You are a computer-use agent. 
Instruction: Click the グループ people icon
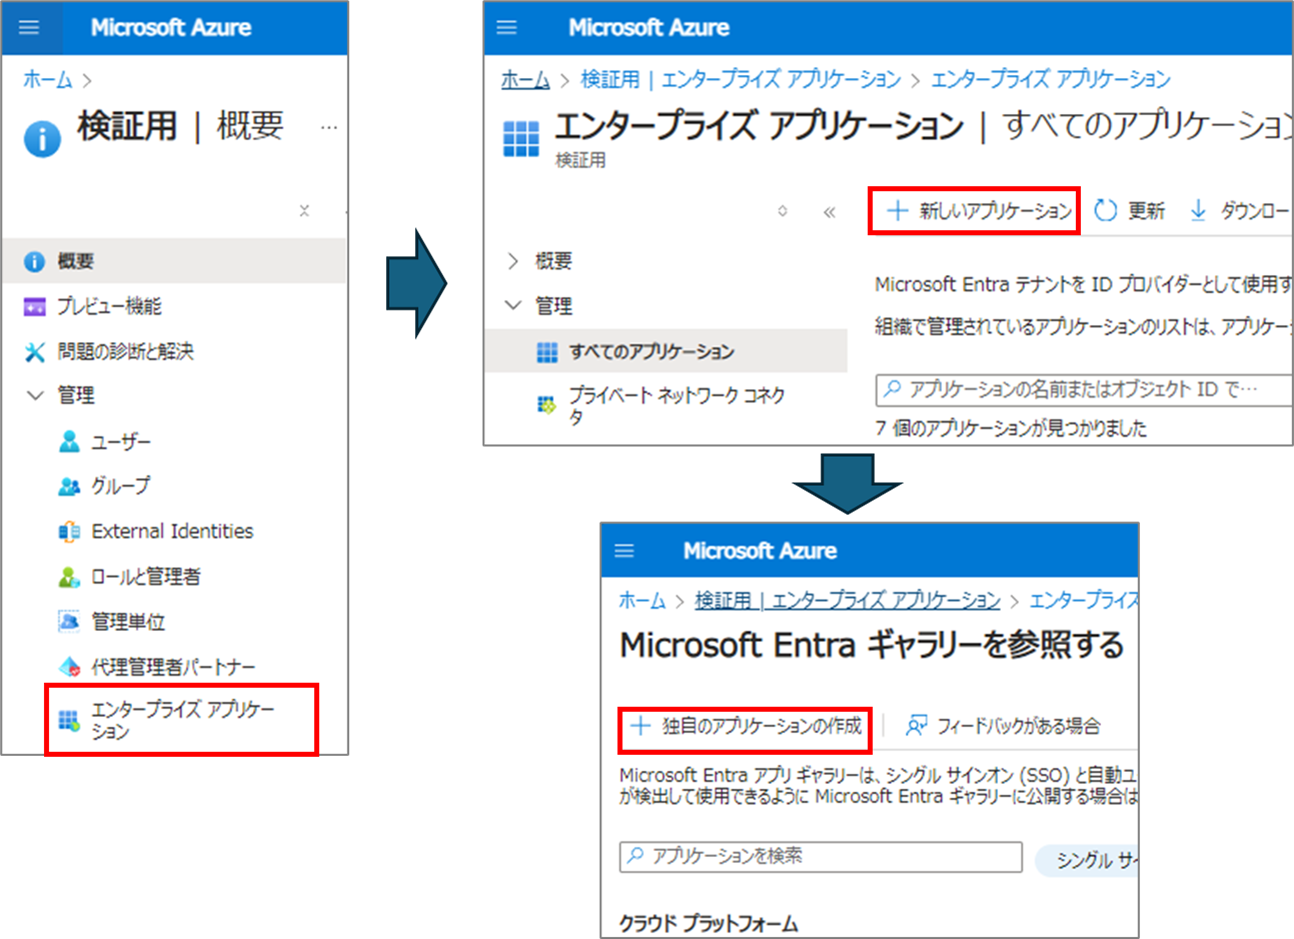coord(69,486)
